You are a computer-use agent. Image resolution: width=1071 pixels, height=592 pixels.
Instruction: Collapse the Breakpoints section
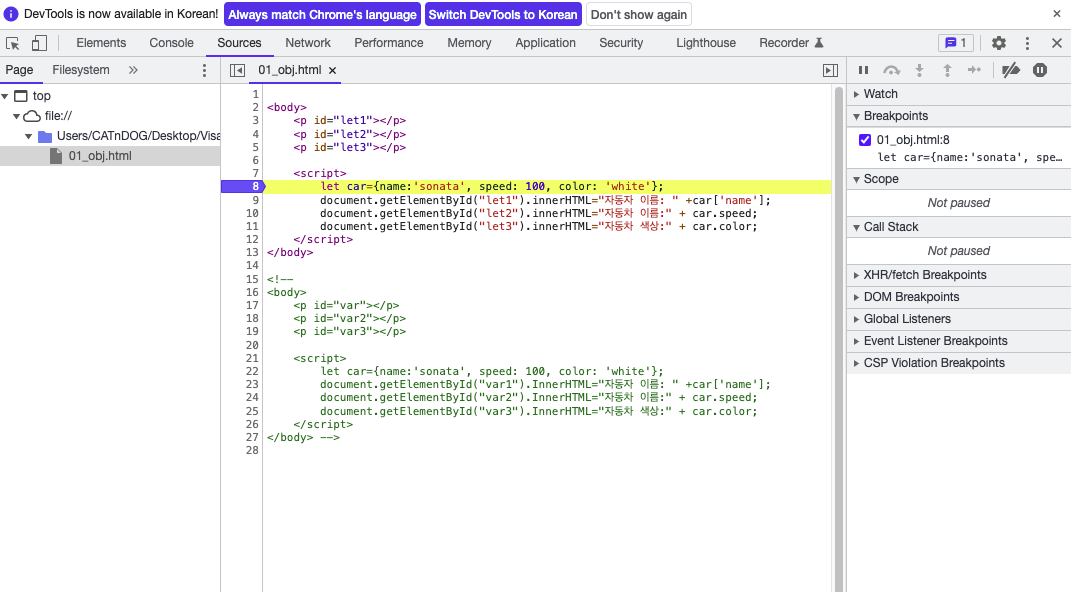click(x=959, y=116)
